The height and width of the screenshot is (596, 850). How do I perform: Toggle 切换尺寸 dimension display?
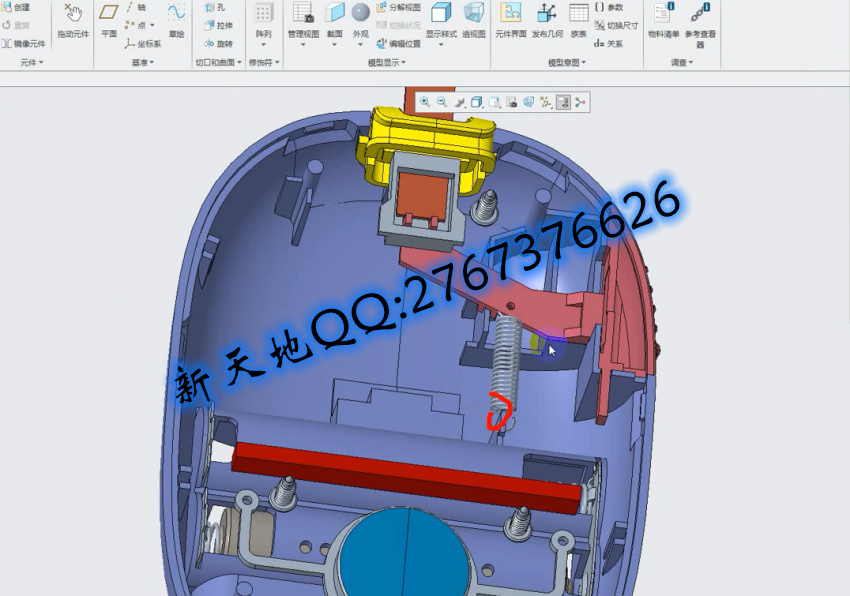click(615, 25)
